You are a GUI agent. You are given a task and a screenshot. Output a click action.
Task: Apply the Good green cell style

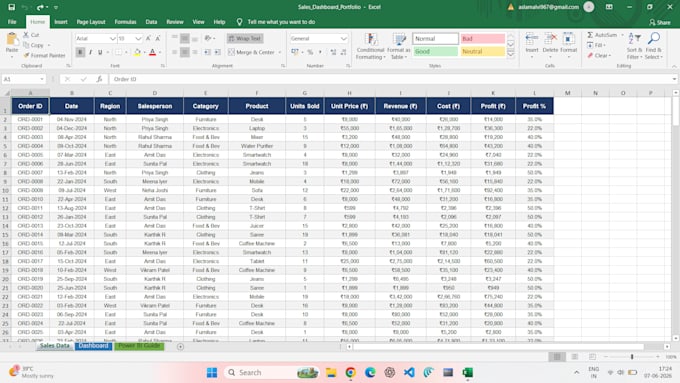click(435, 51)
